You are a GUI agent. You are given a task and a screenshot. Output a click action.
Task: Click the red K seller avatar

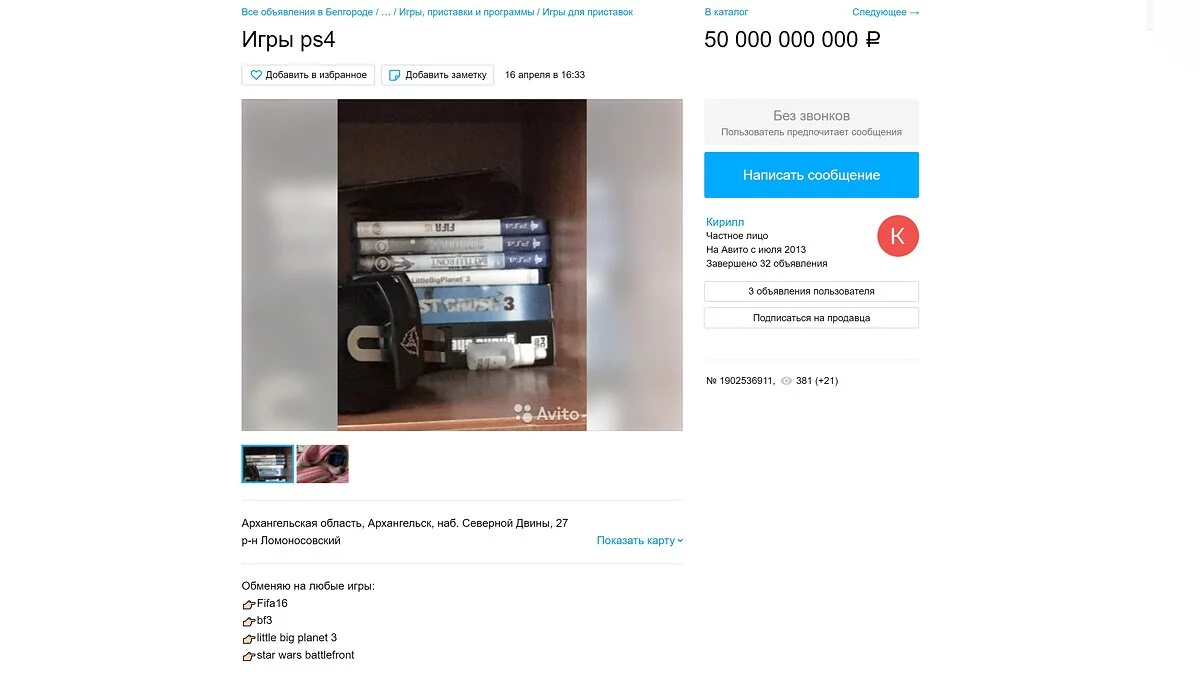(897, 236)
